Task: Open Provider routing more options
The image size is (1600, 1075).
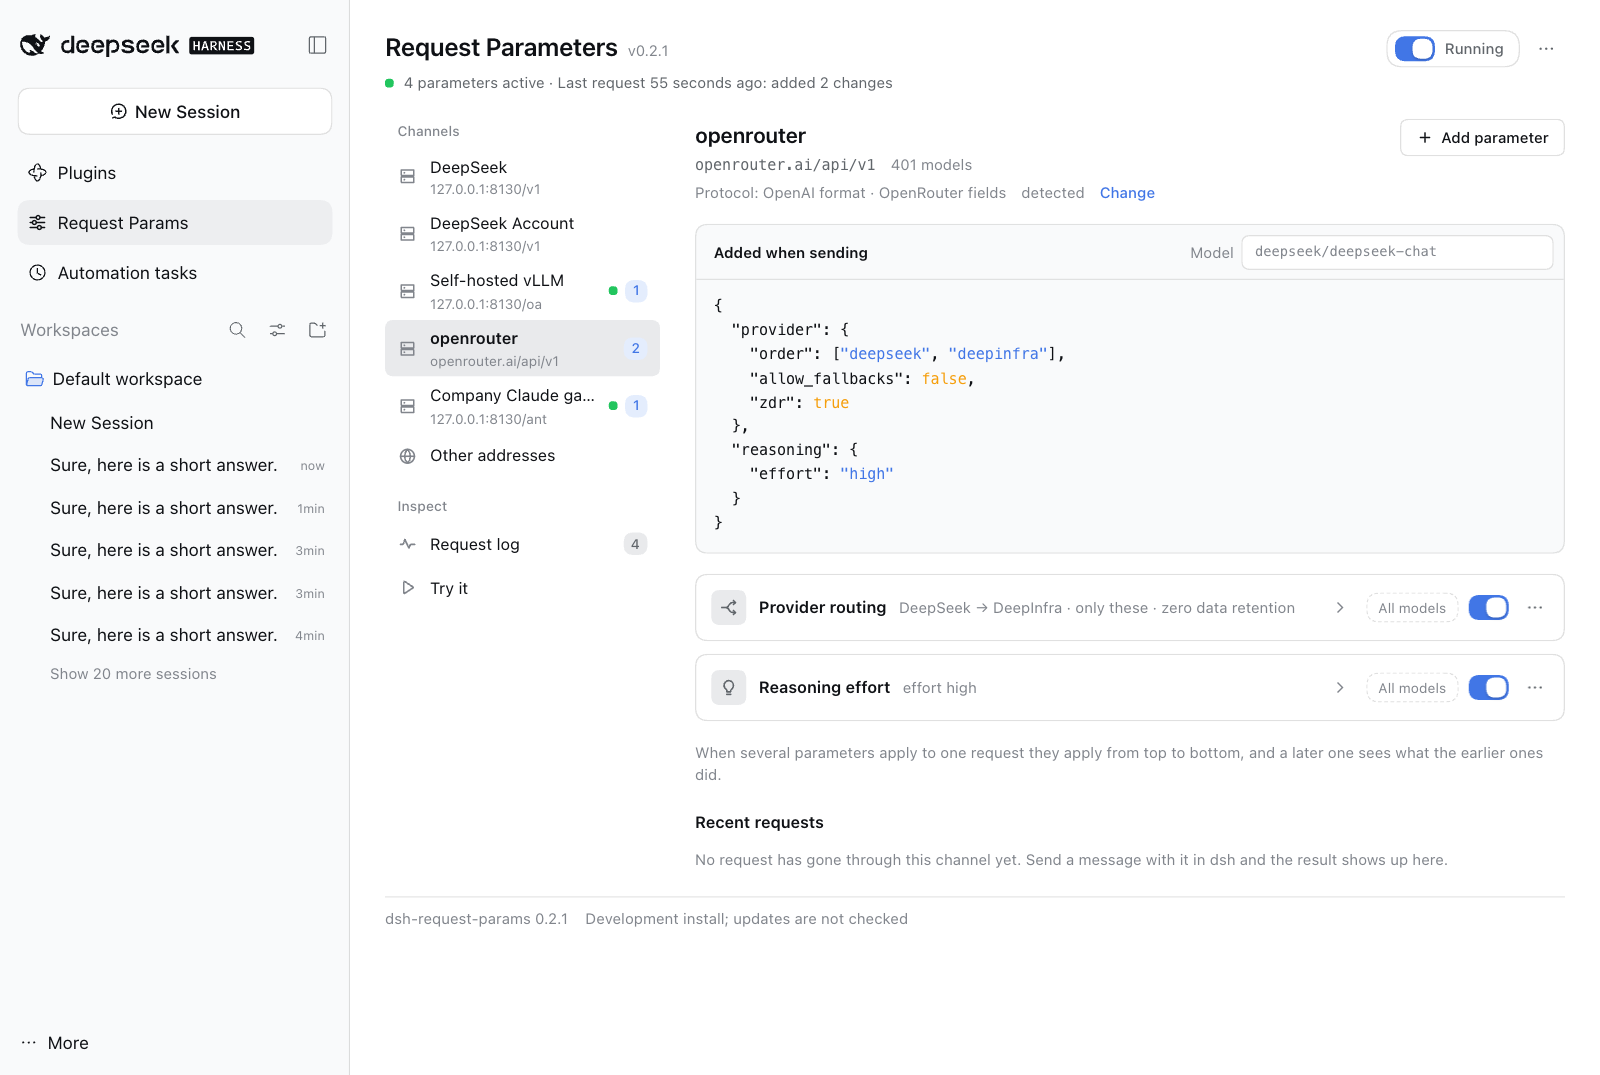Action: 1535,608
